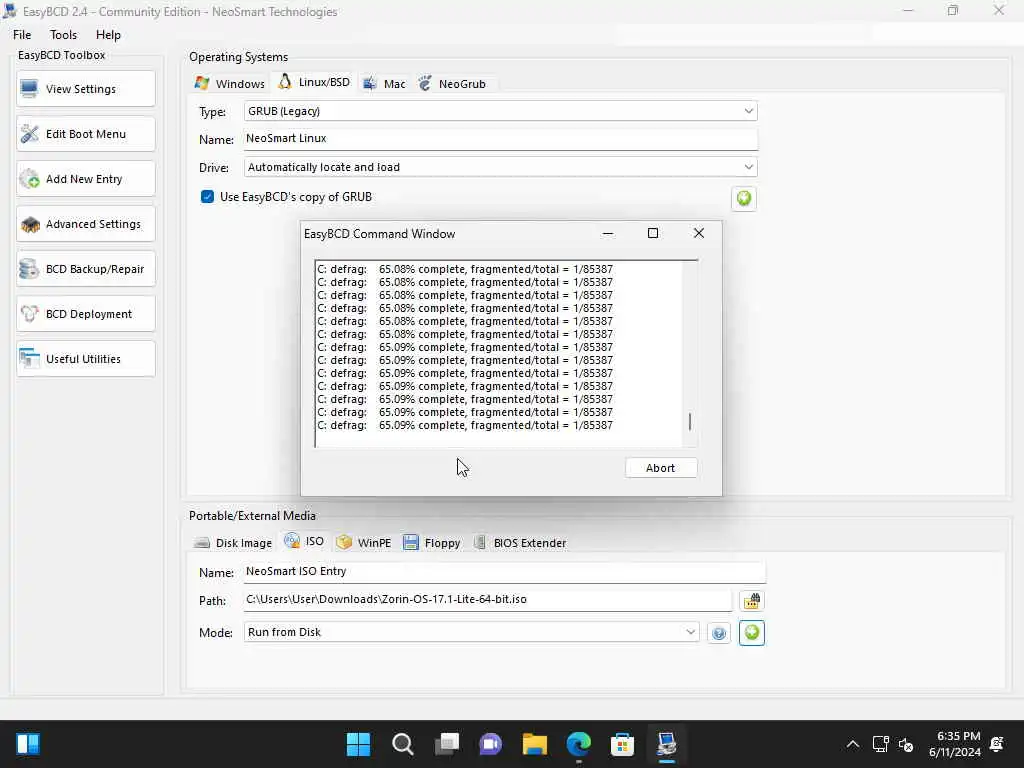1024x768 pixels.
Task: Click the Edit Boot Menu tools icon
Action: pyautogui.click(x=29, y=134)
